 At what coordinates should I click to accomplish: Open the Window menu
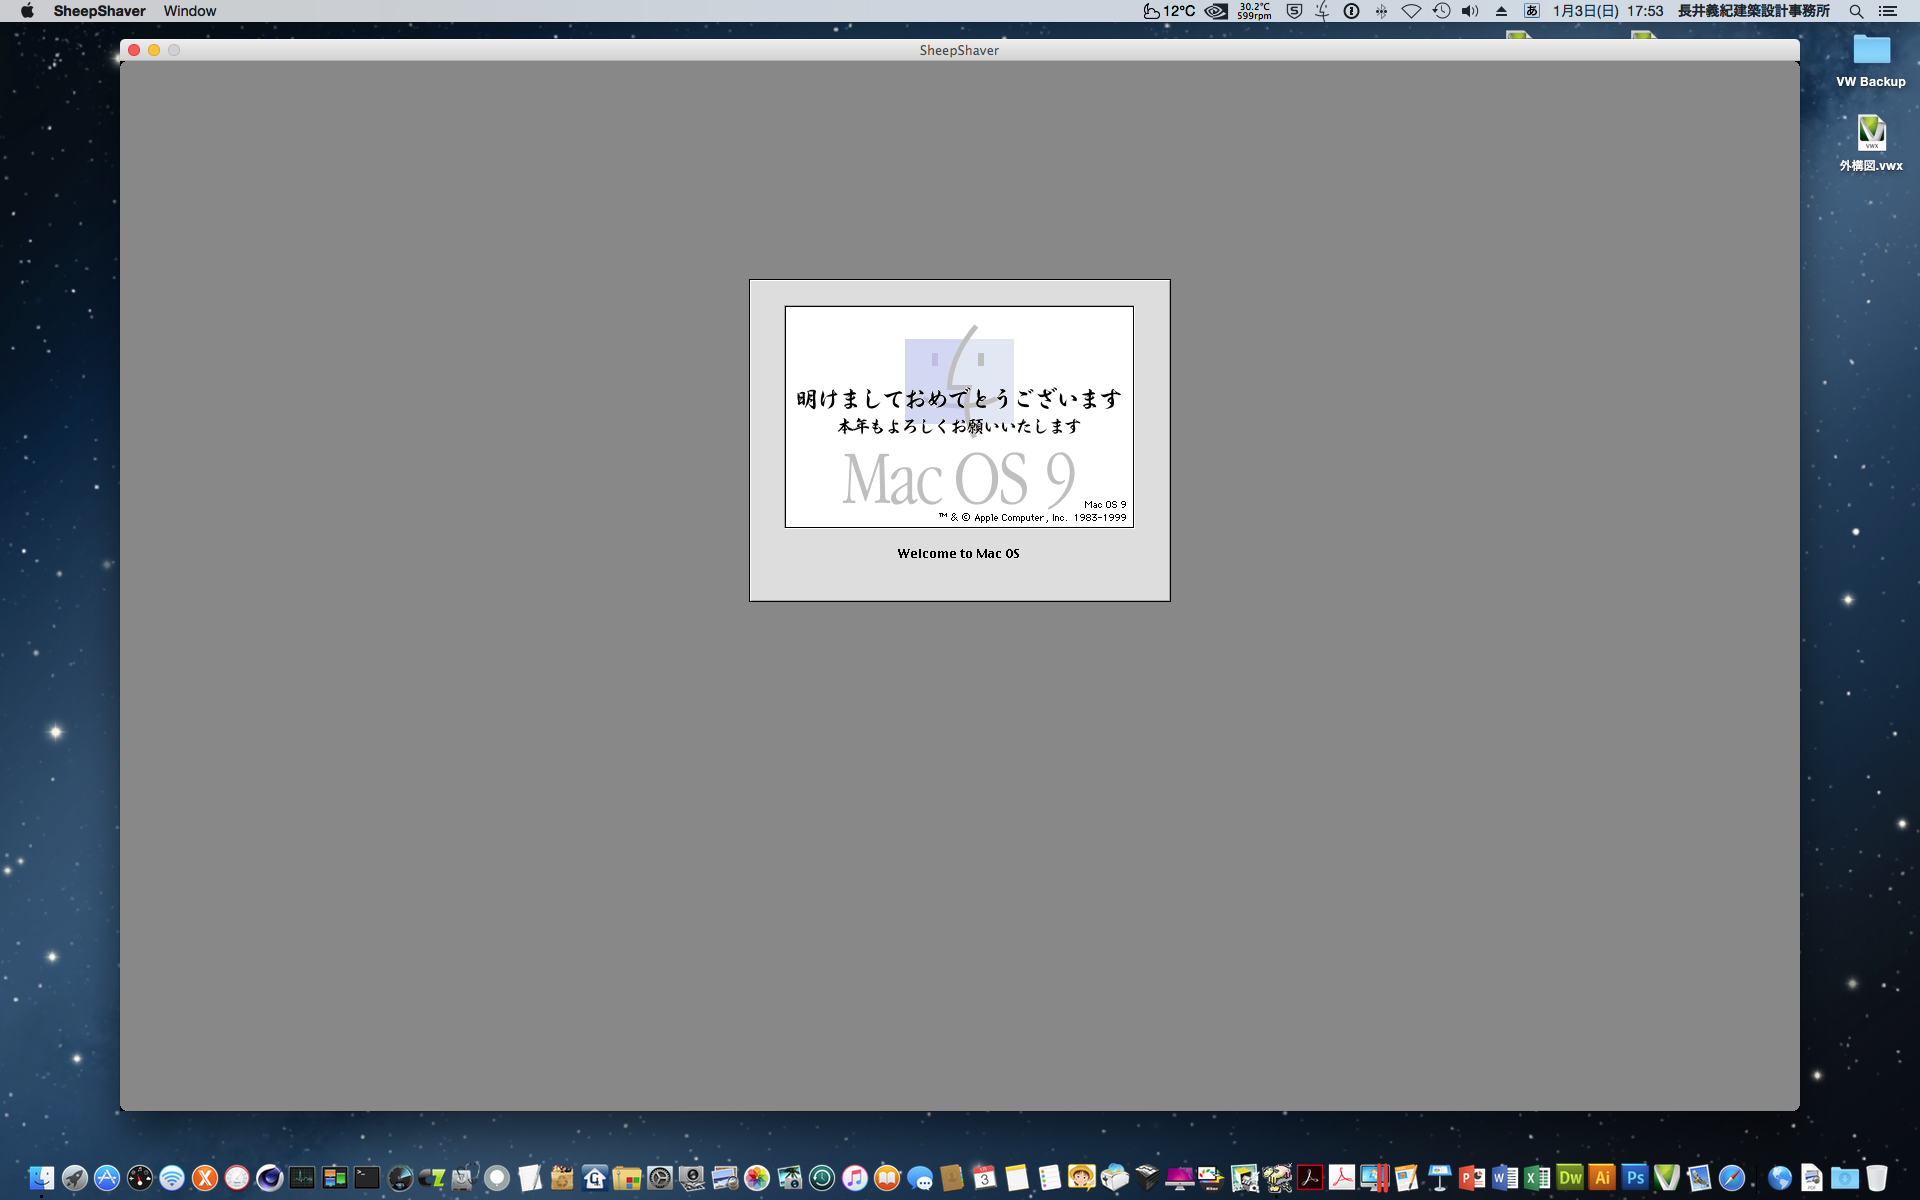(x=190, y=11)
